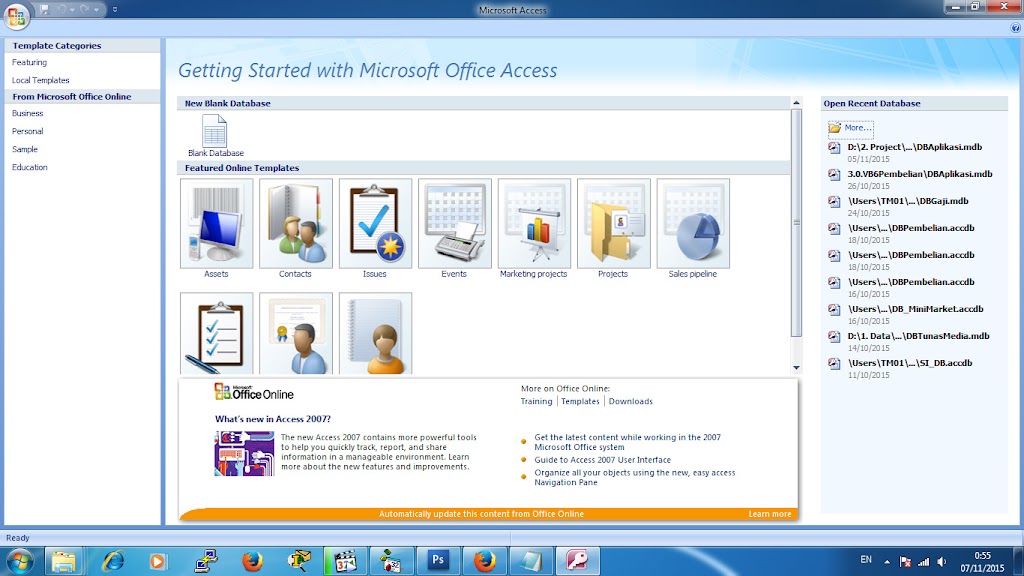
Task: Open recent file SI_DB.accdb
Action: click(910, 363)
